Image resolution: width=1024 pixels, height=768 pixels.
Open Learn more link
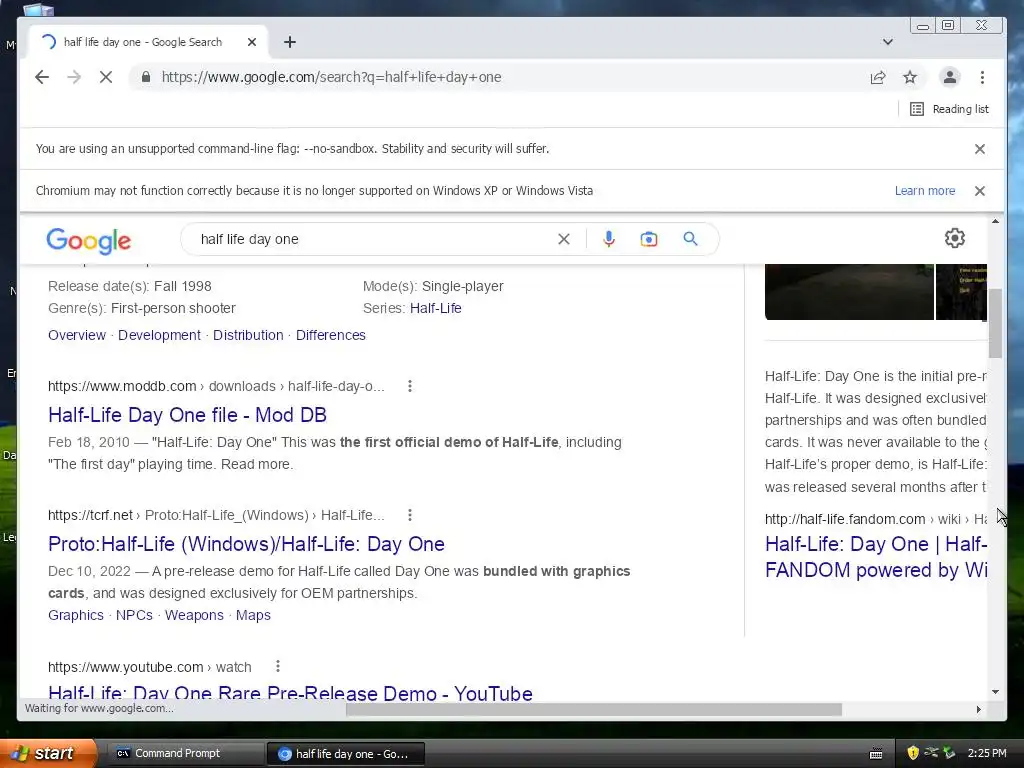(925, 191)
